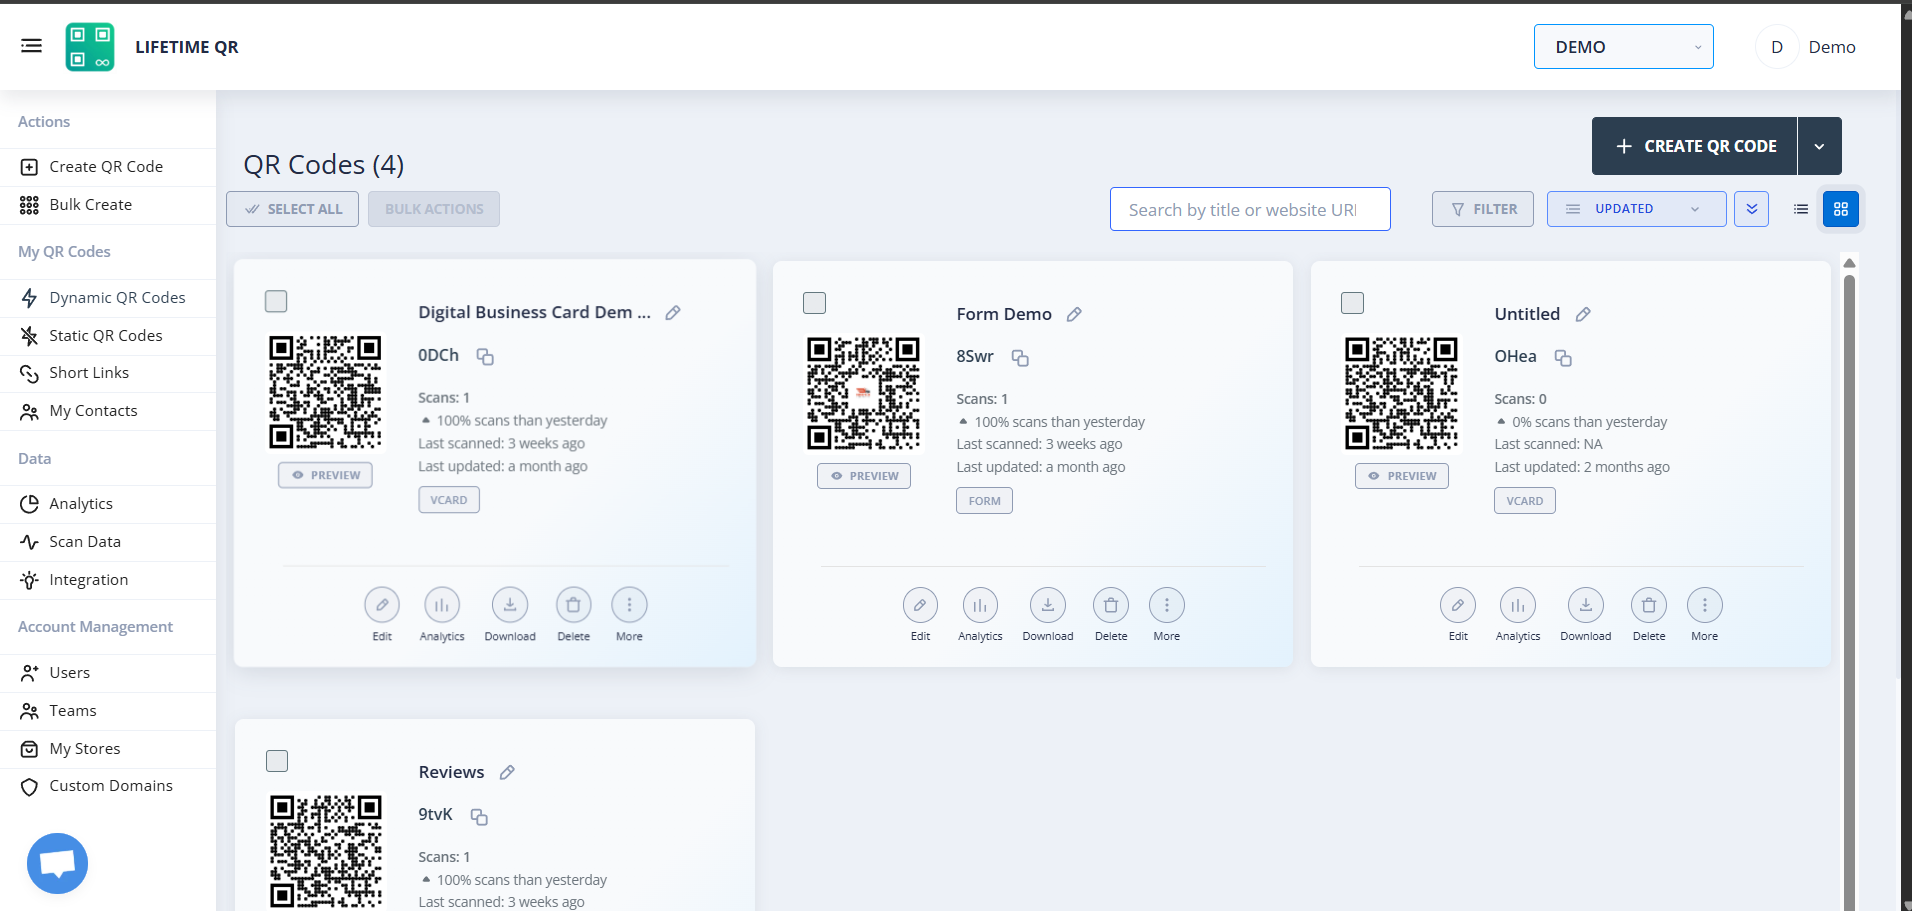The width and height of the screenshot is (1912, 911).
Task: Open Custom Domains page
Action: tap(108, 786)
